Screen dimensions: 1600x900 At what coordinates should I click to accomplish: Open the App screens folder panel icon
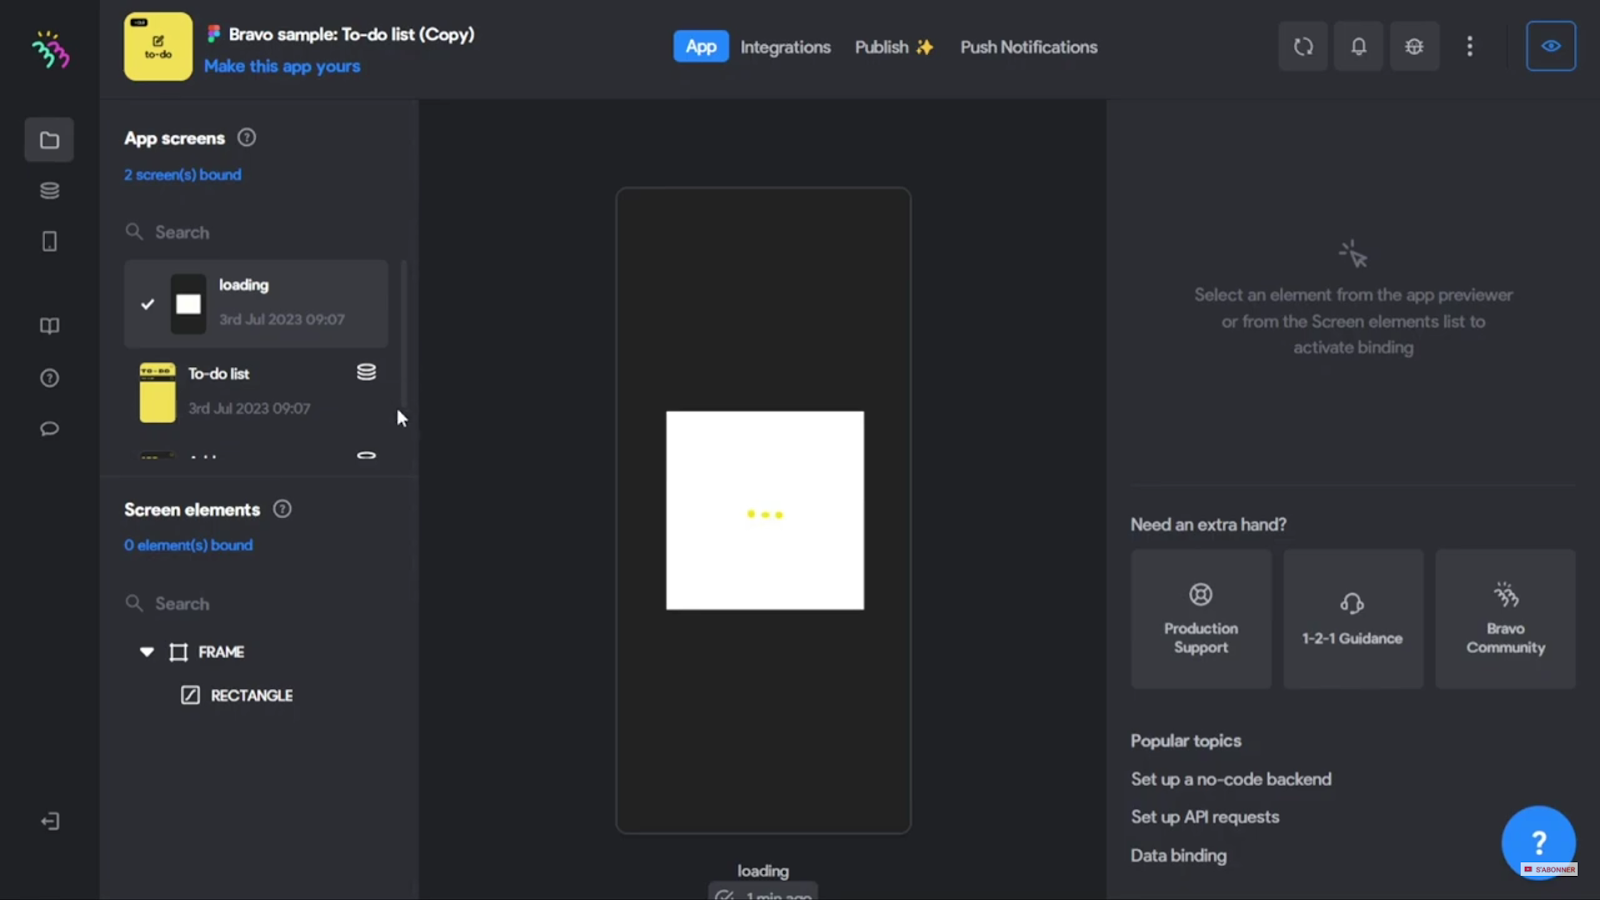pyautogui.click(x=49, y=139)
